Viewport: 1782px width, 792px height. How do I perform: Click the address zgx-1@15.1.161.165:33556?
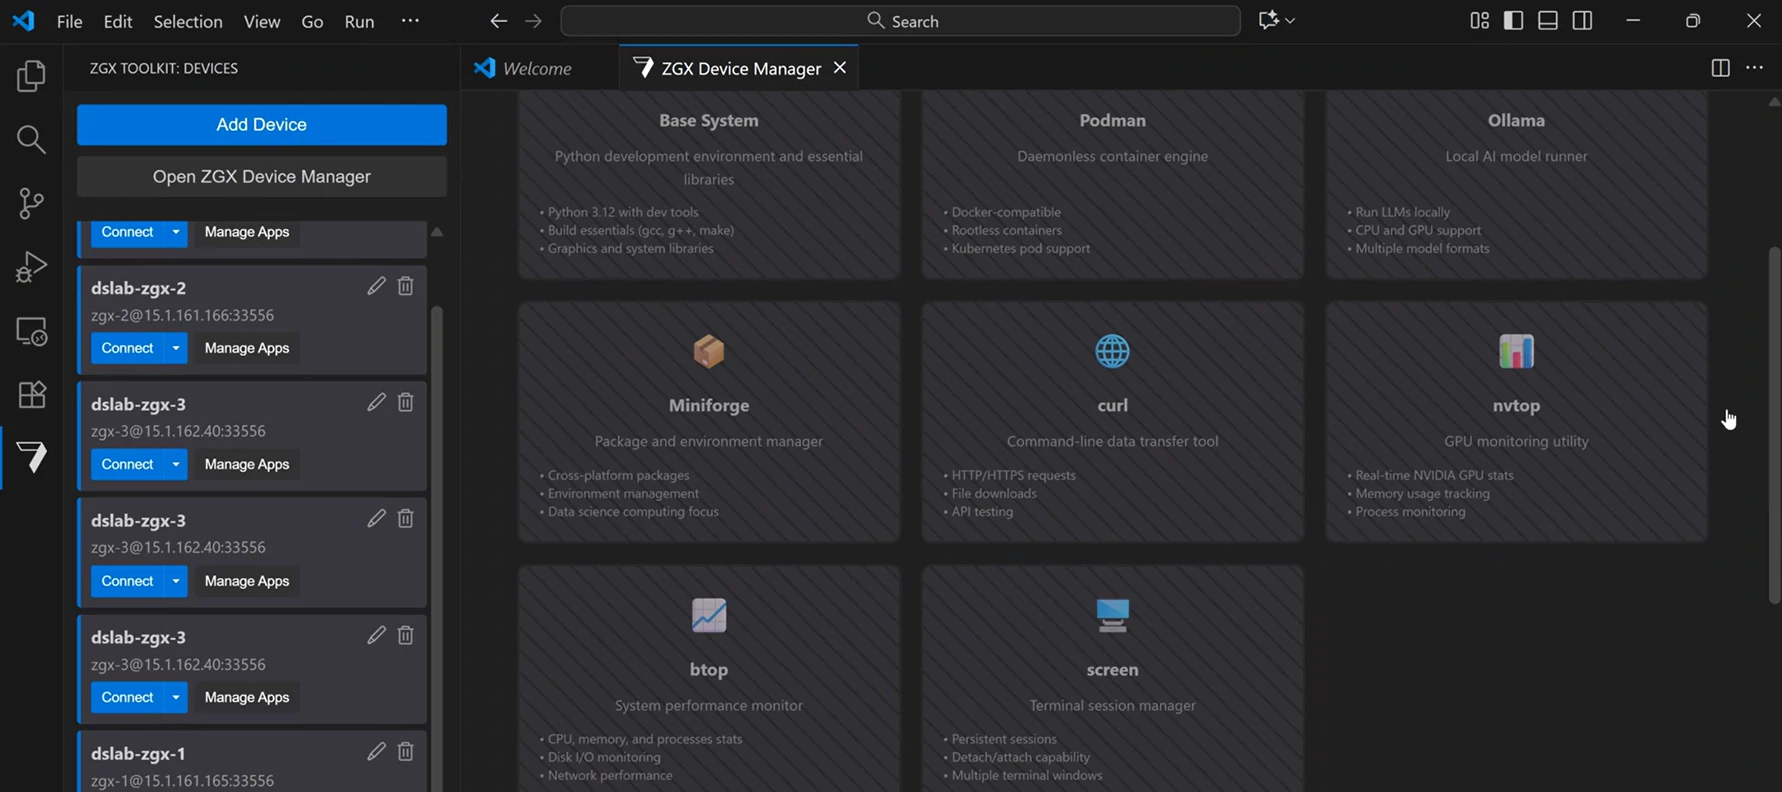(x=182, y=780)
